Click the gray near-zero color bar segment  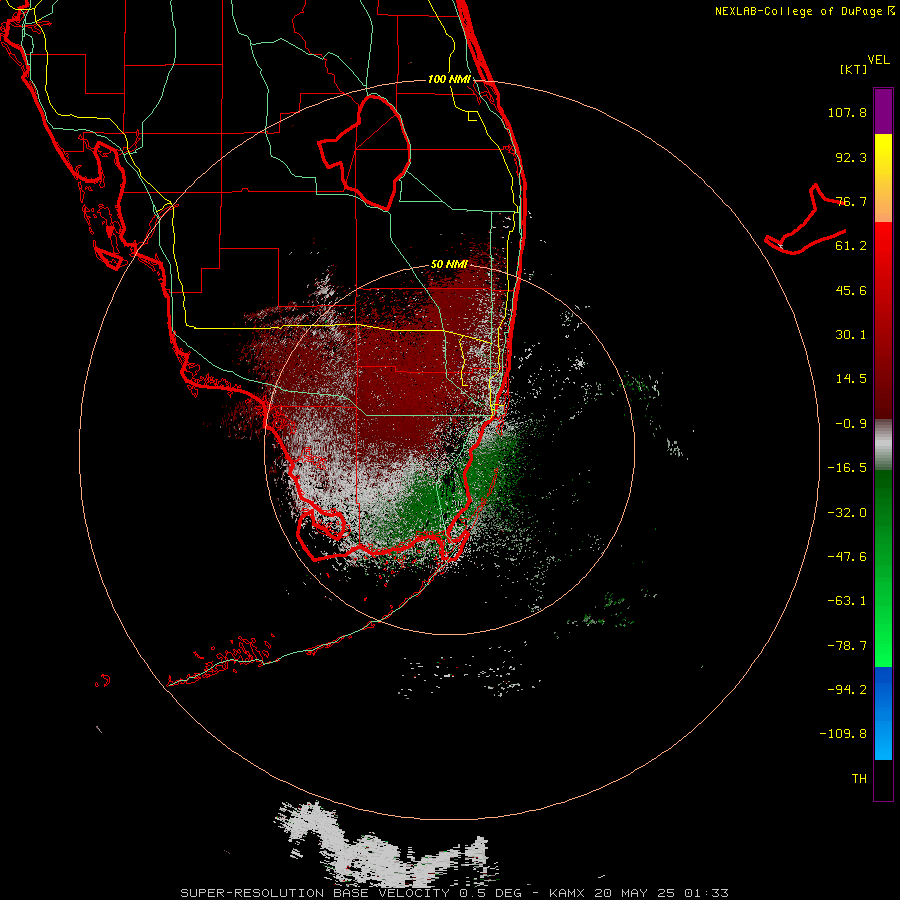(883, 445)
